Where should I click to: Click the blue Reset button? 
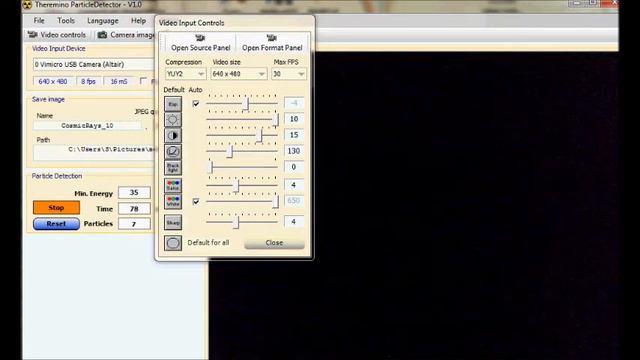(x=56, y=224)
